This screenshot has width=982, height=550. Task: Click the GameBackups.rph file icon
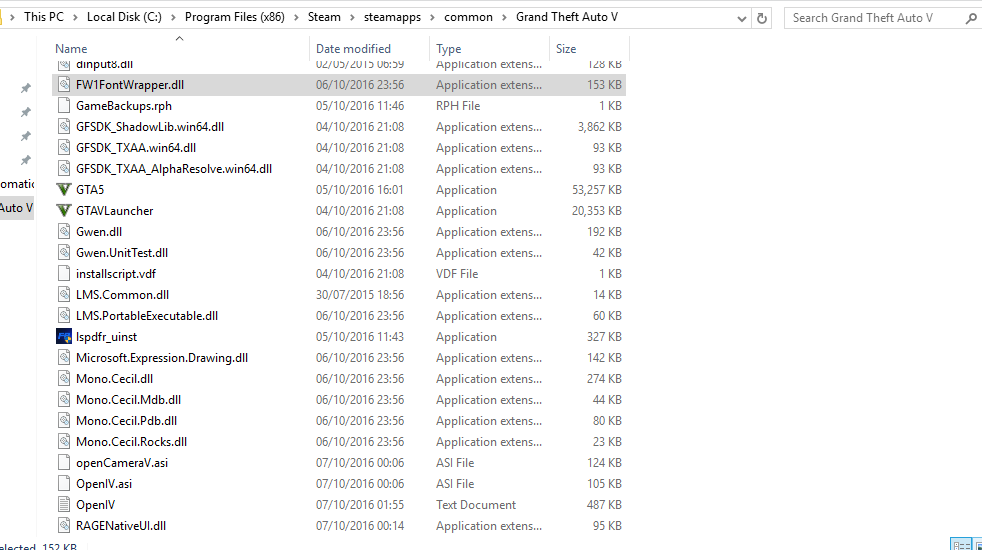(64, 106)
